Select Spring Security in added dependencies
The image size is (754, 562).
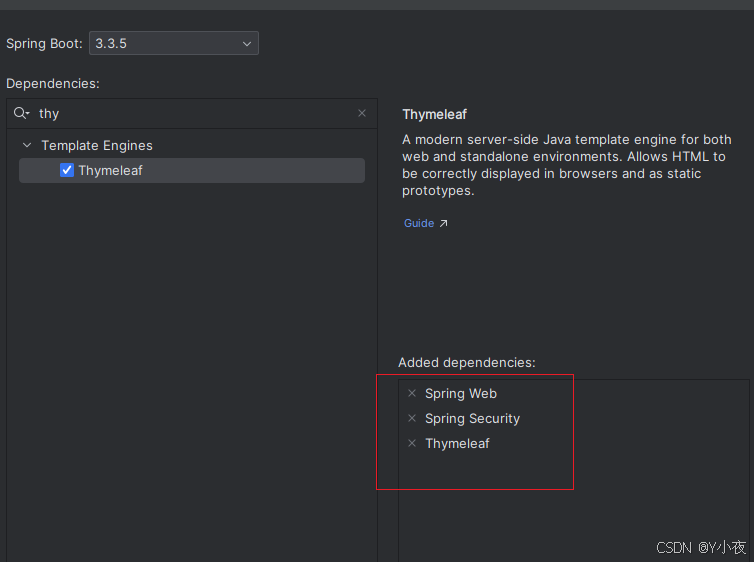[472, 418]
